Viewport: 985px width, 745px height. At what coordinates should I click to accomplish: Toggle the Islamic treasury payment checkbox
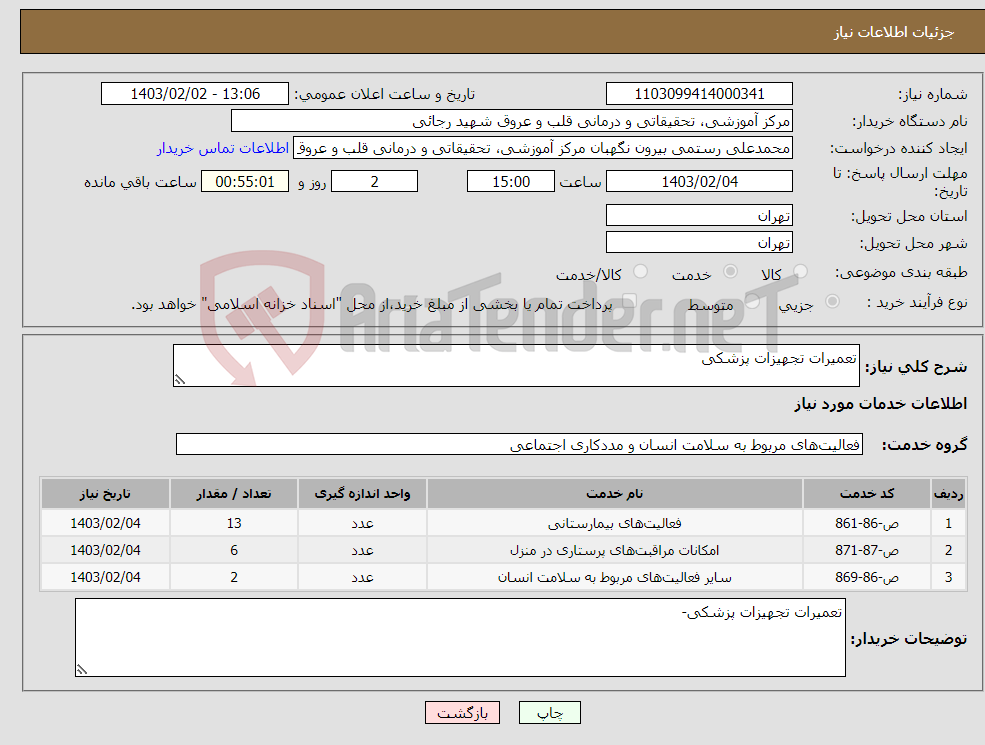(629, 302)
